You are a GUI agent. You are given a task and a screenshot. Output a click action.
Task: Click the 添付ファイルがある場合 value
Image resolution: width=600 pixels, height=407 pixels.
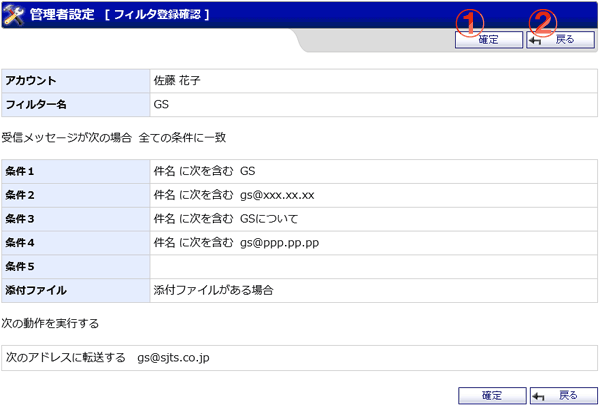point(214,290)
